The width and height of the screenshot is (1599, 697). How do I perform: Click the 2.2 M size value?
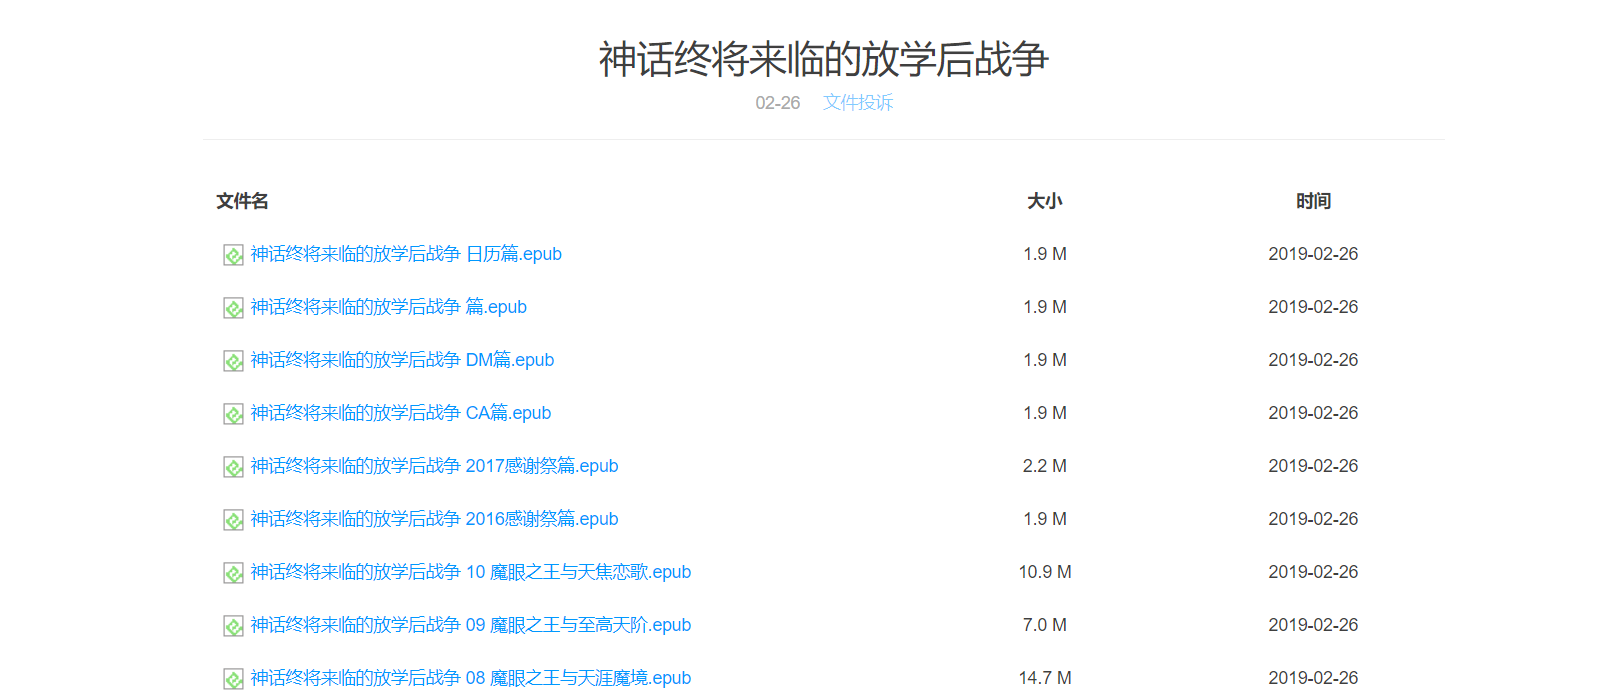[x=1045, y=466]
